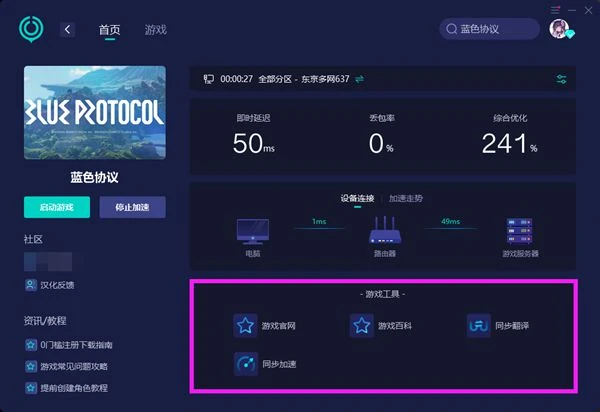This screenshot has width=600, height=412.
Task: Open the 游戏官网 star icon
Action: click(245, 326)
